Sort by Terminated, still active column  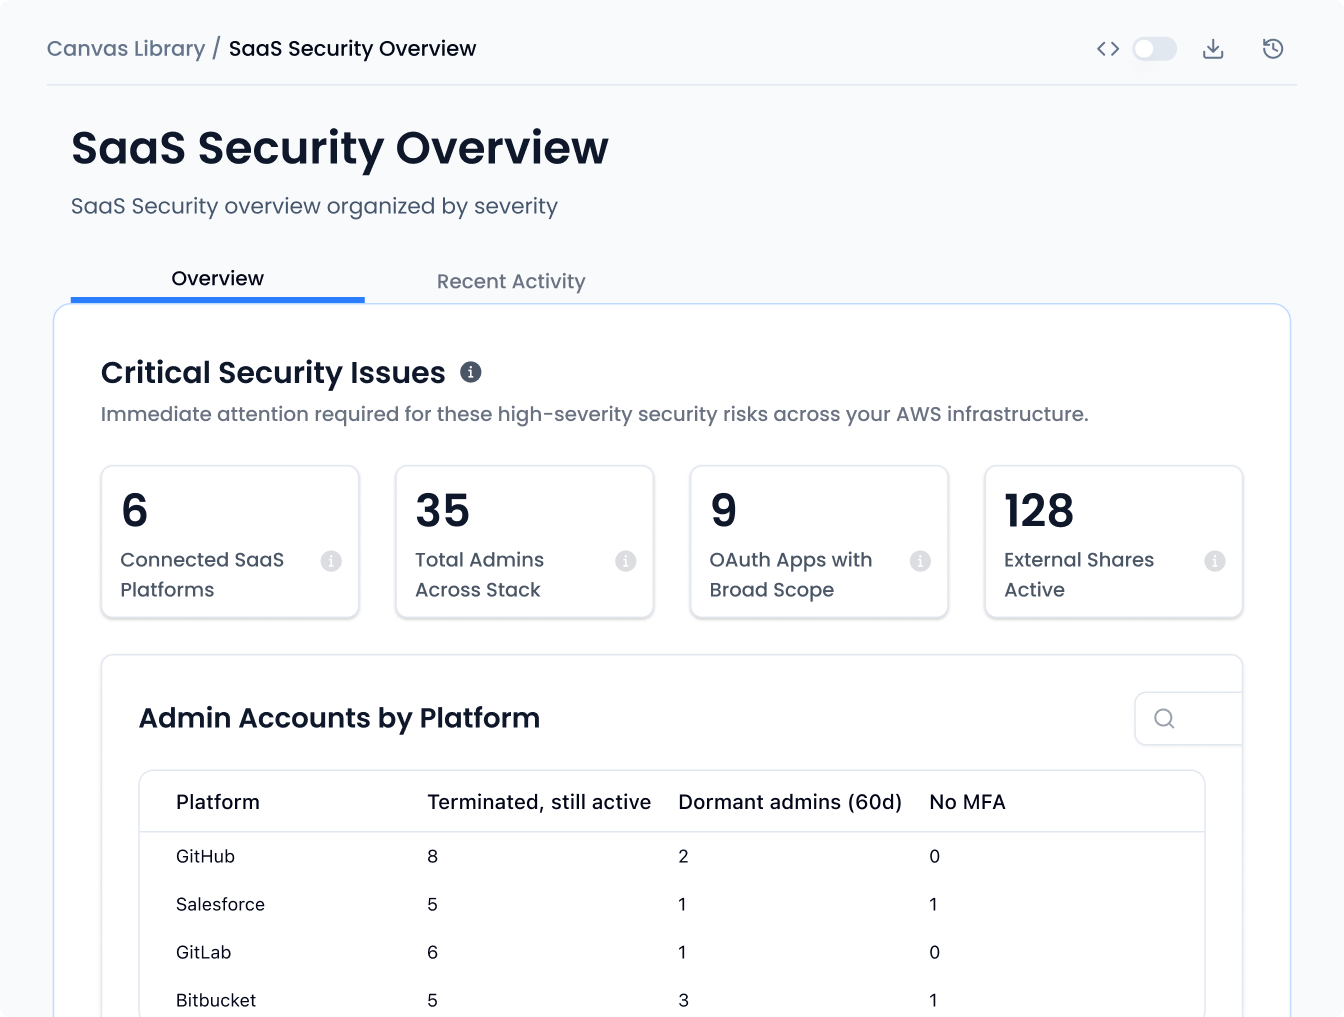538,802
